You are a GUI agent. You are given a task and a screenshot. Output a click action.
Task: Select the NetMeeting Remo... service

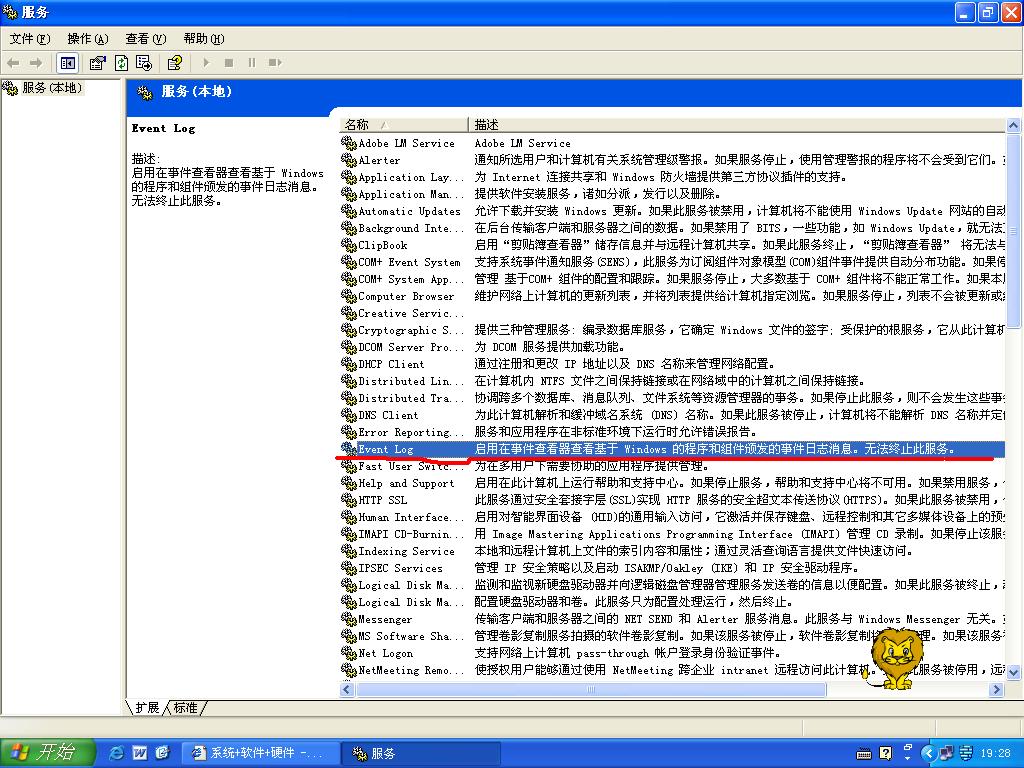[672, 669]
